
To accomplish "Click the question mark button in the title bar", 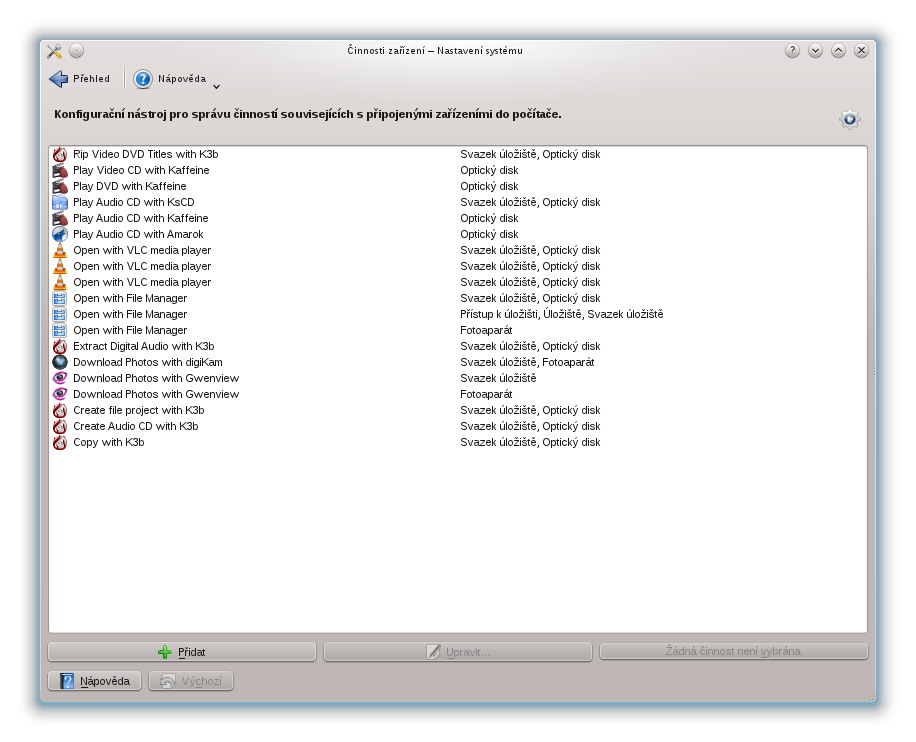I will 792,51.
